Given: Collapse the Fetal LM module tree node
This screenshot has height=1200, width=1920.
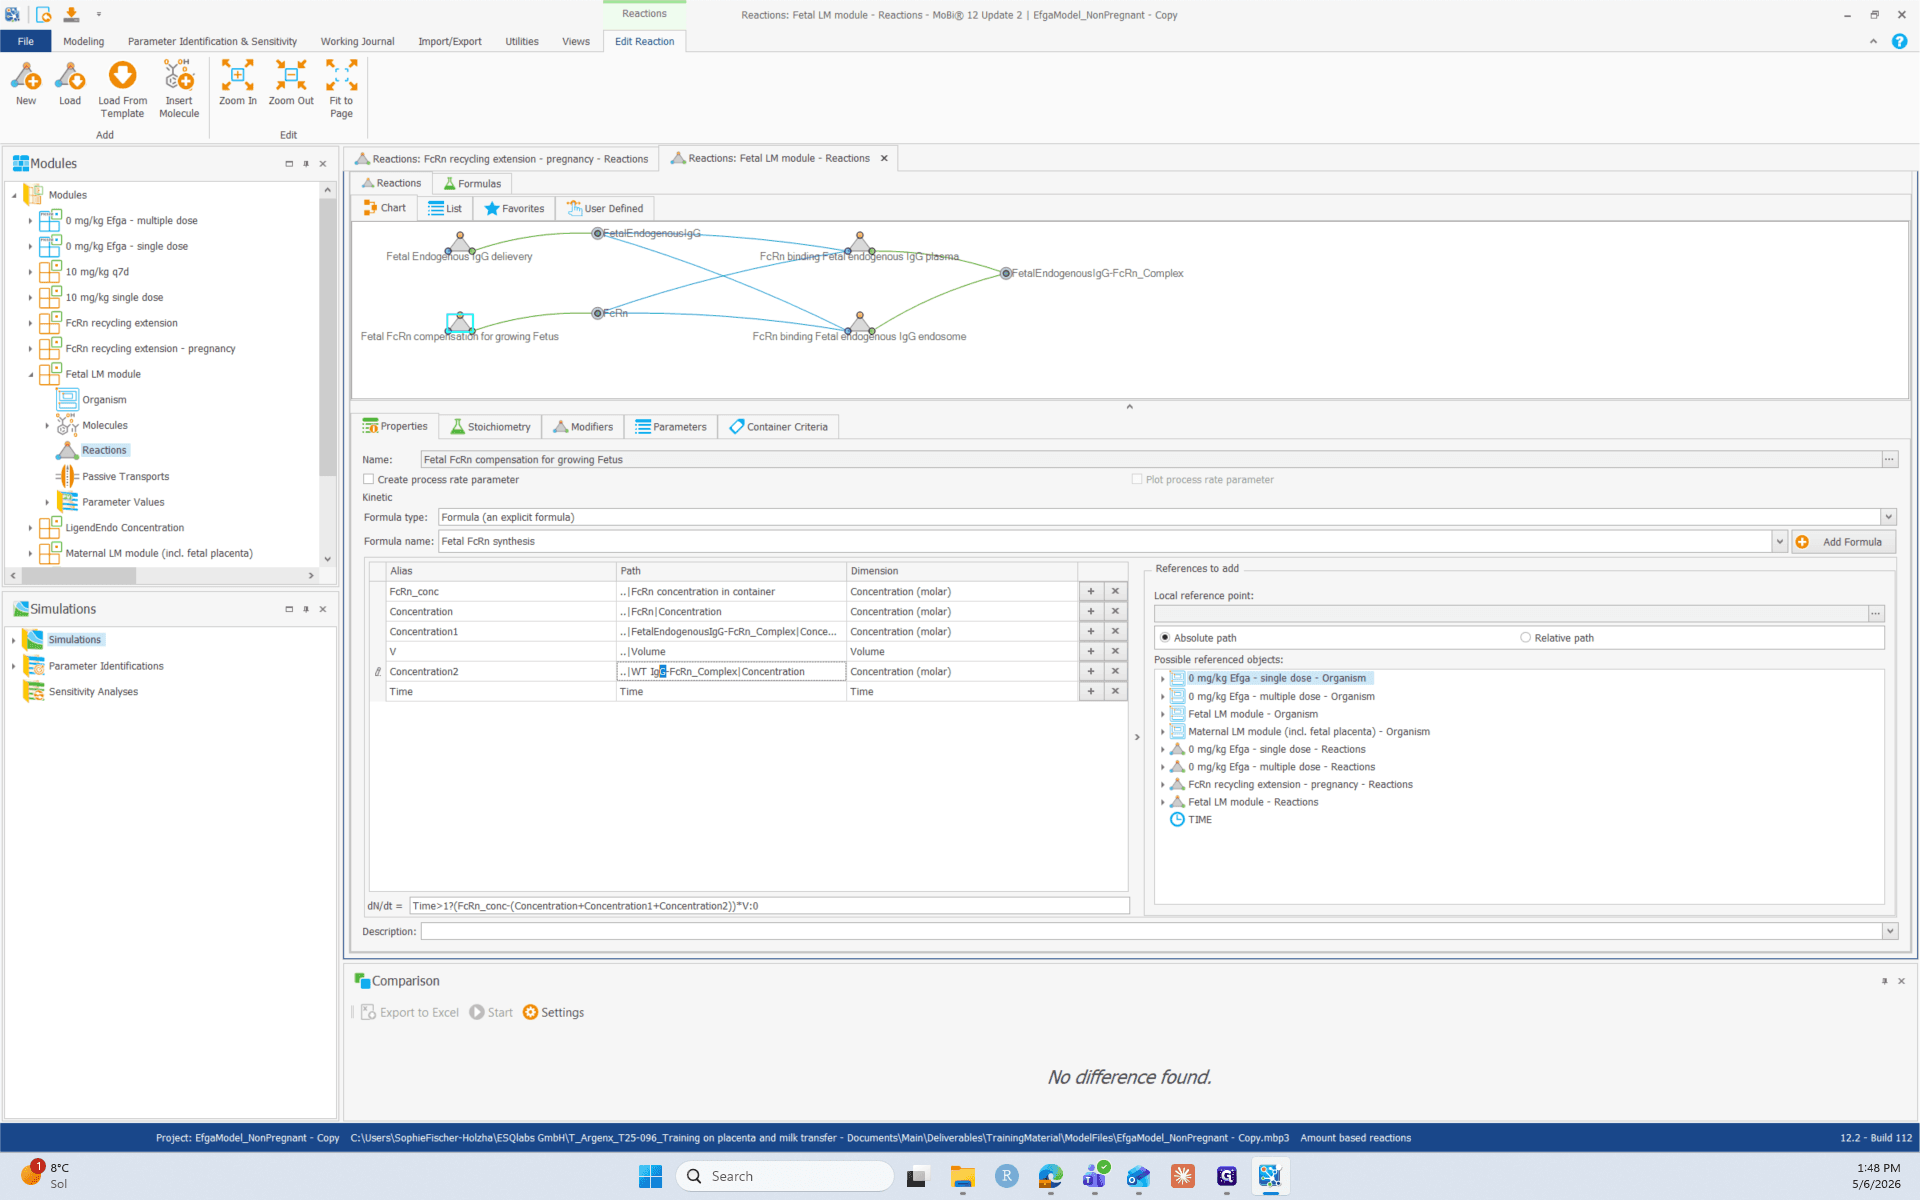Looking at the screenshot, I should click(x=31, y=374).
